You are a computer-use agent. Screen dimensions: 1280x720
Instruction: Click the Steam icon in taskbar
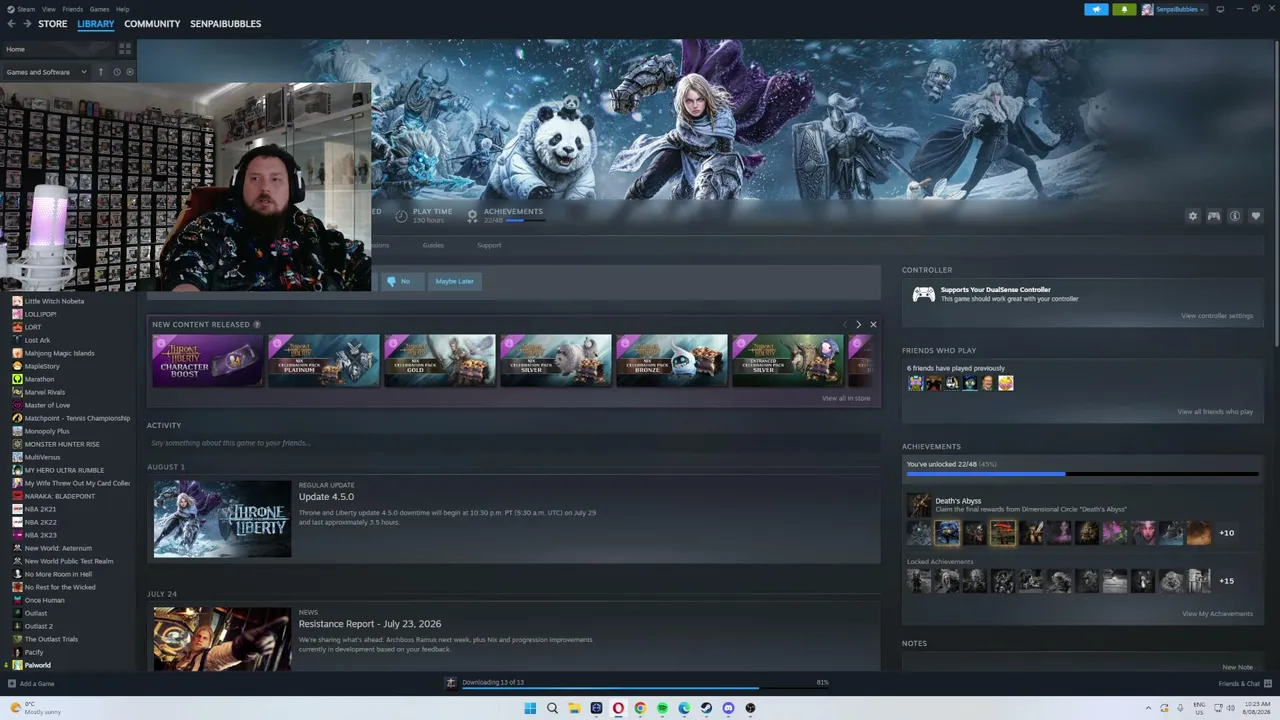click(x=706, y=708)
